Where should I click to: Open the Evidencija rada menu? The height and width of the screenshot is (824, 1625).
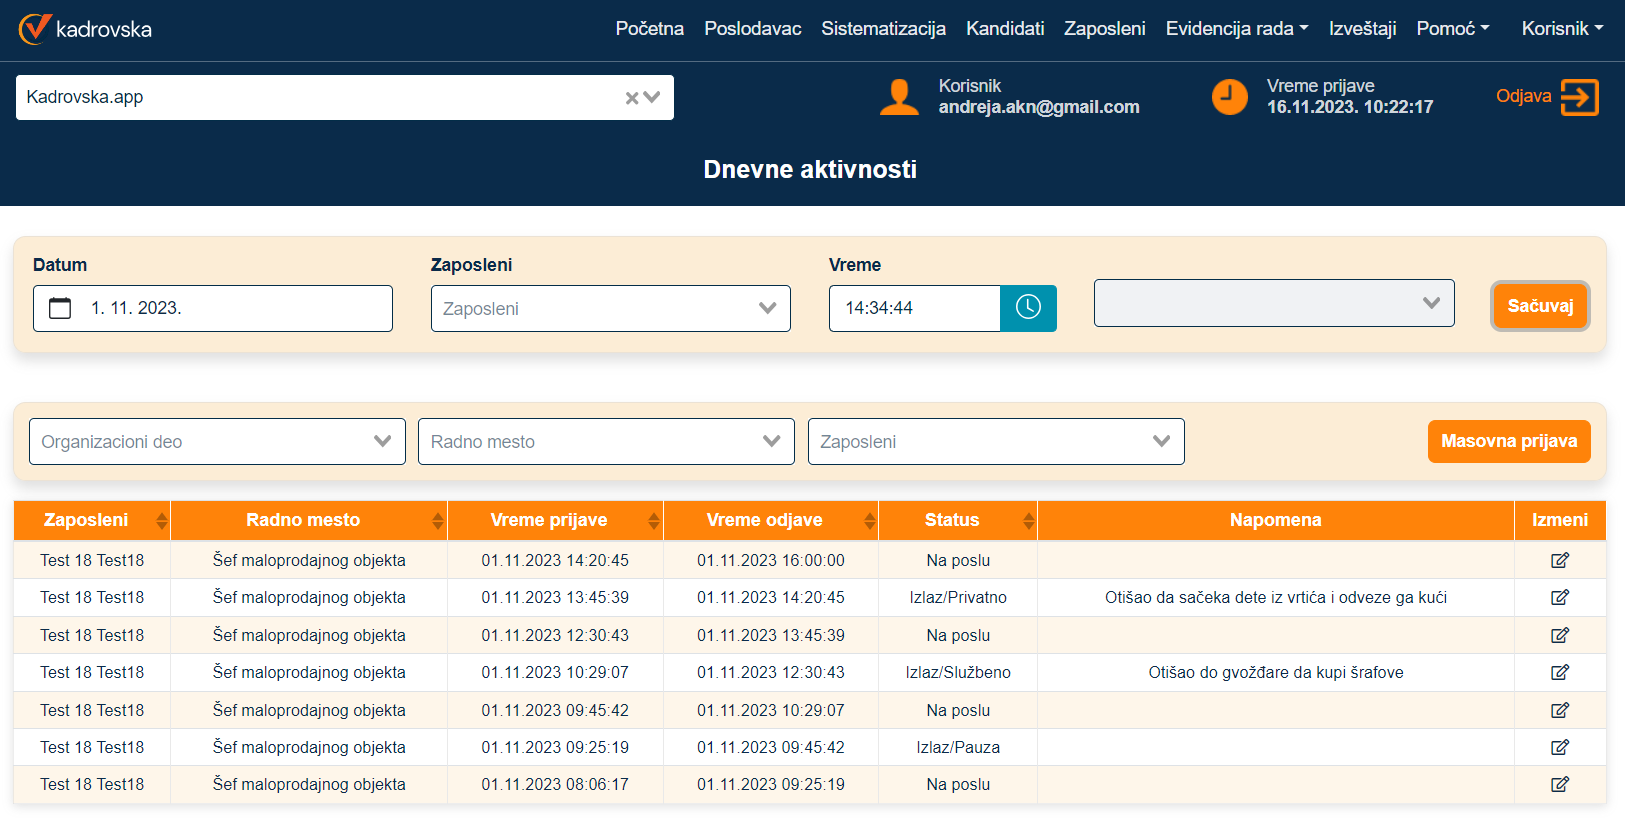(x=1236, y=29)
